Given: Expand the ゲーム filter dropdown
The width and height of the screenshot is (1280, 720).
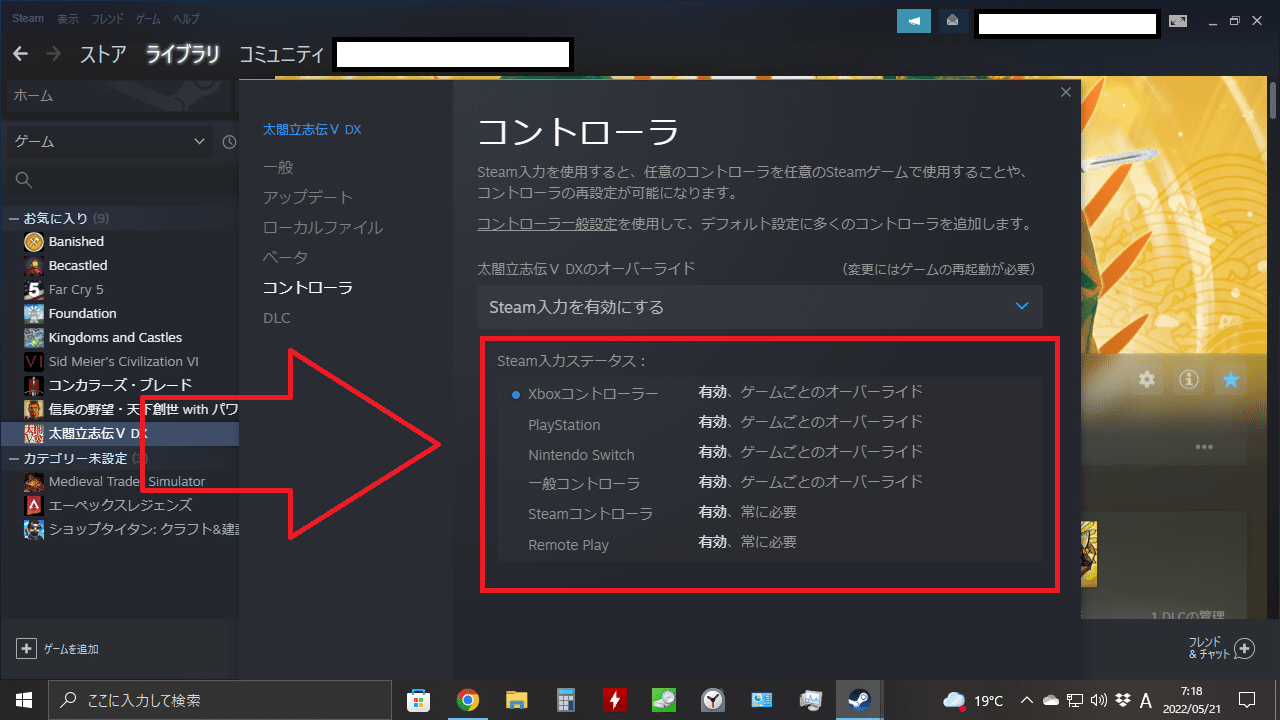Looking at the screenshot, I should [109, 142].
